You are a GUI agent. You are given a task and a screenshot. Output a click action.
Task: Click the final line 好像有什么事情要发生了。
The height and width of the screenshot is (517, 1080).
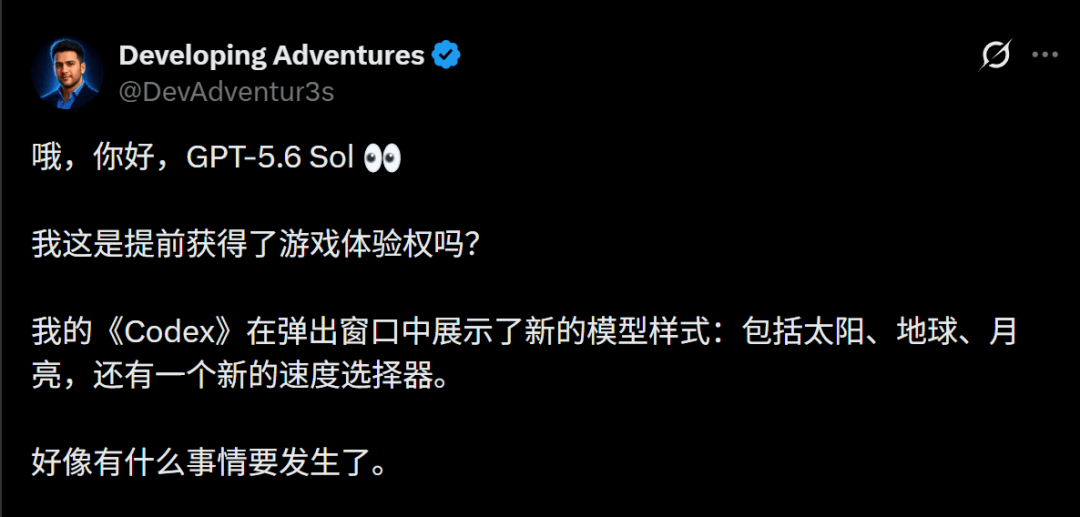click(x=218, y=466)
